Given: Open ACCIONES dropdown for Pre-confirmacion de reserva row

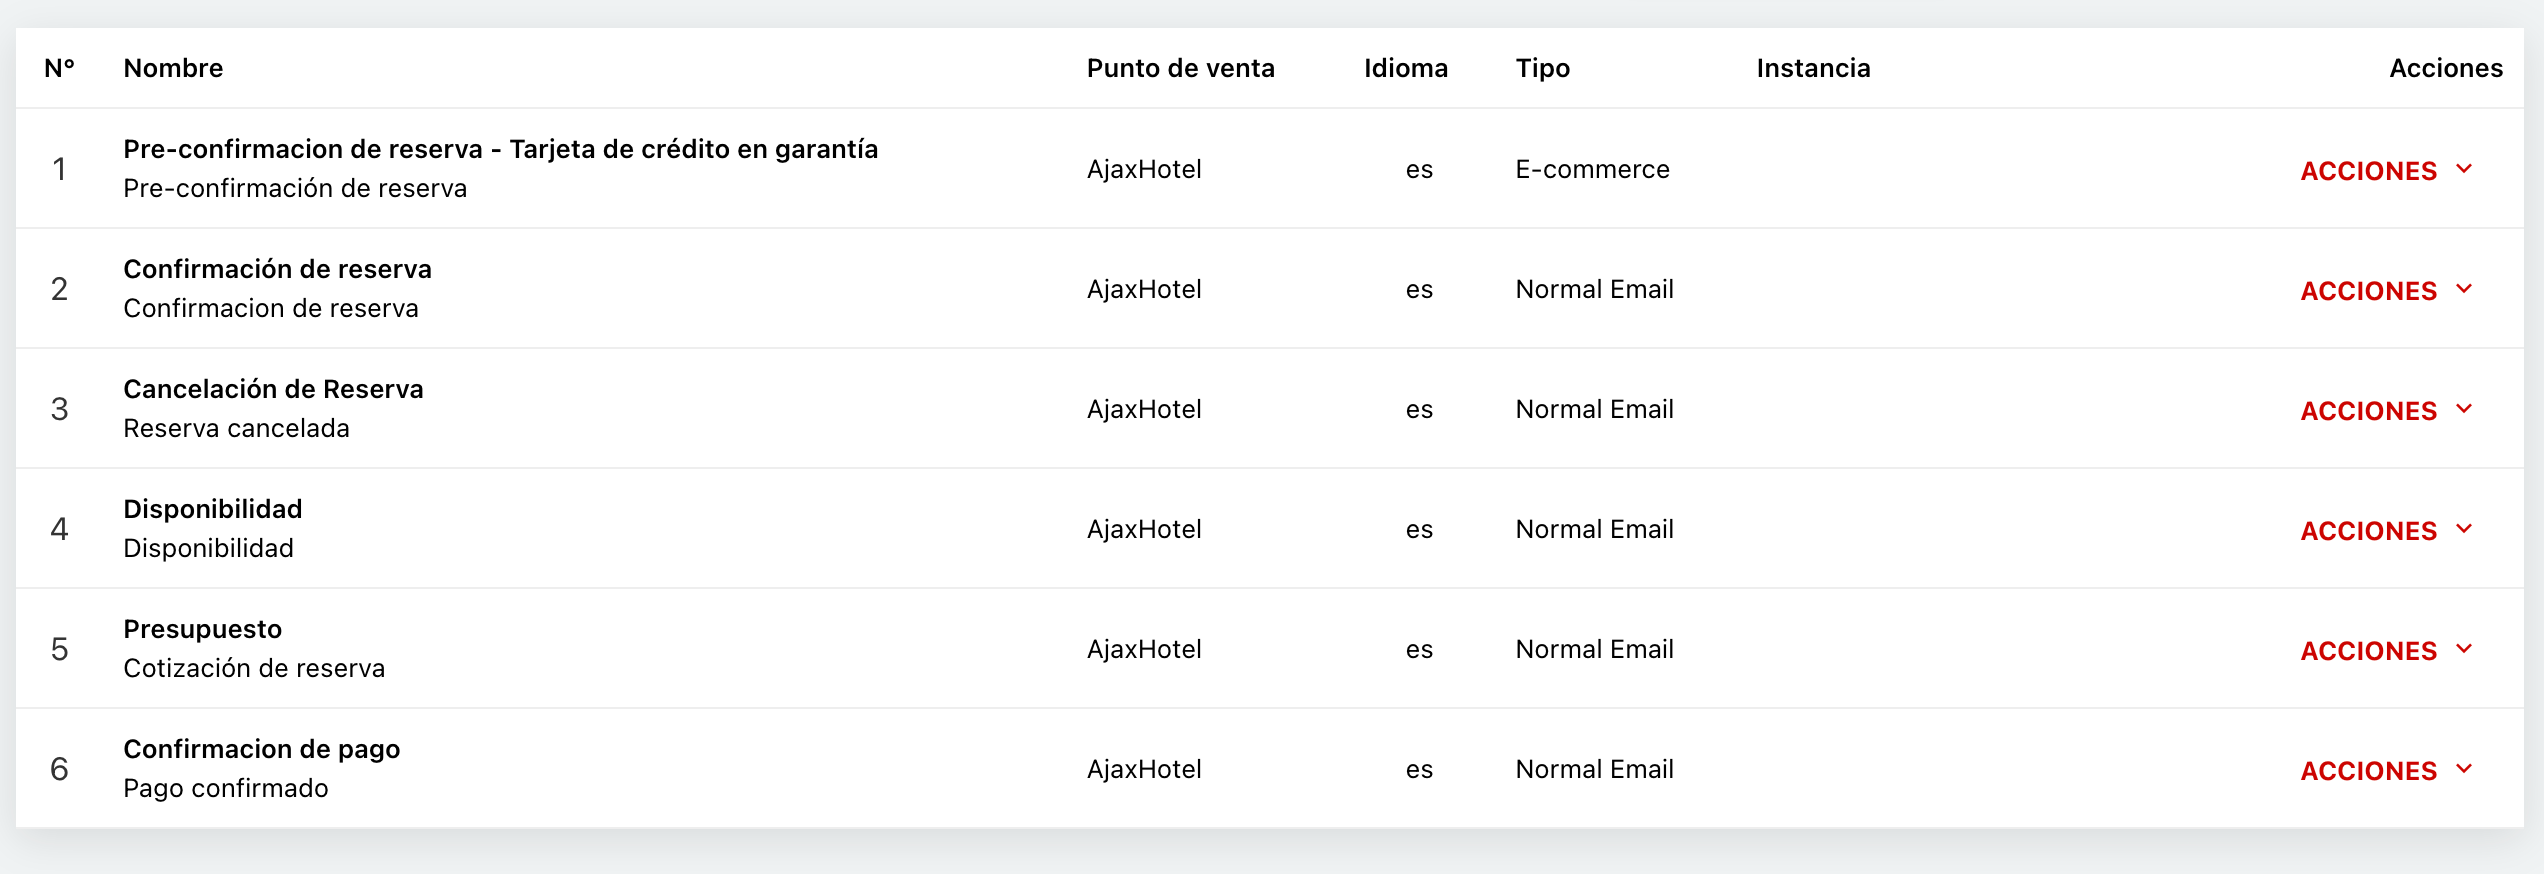Looking at the screenshot, I should click(2385, 170).
